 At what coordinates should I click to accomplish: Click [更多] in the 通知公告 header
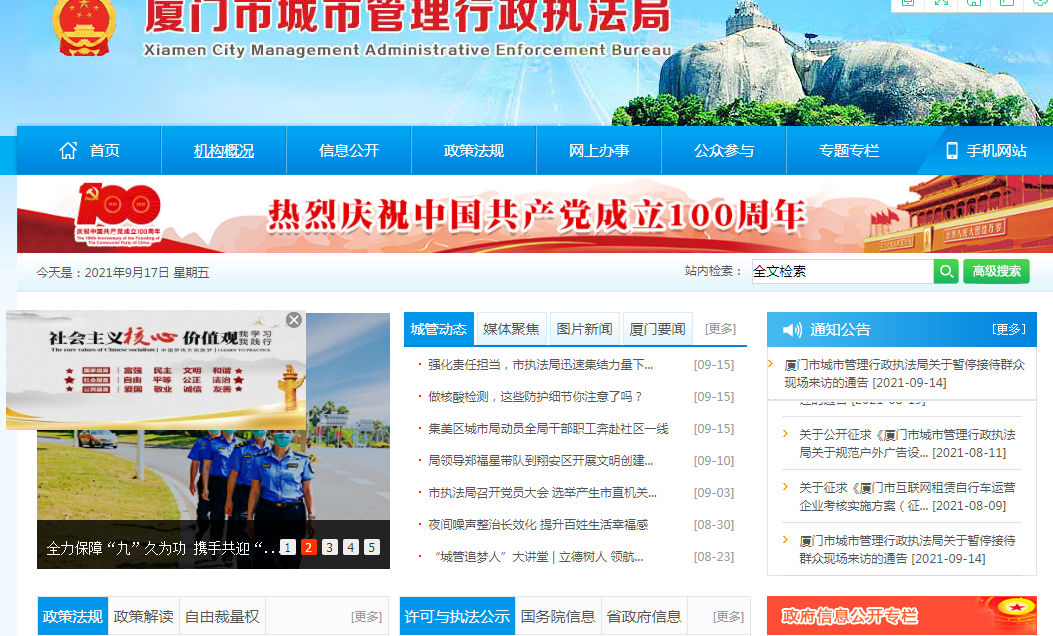point(1009,329)
